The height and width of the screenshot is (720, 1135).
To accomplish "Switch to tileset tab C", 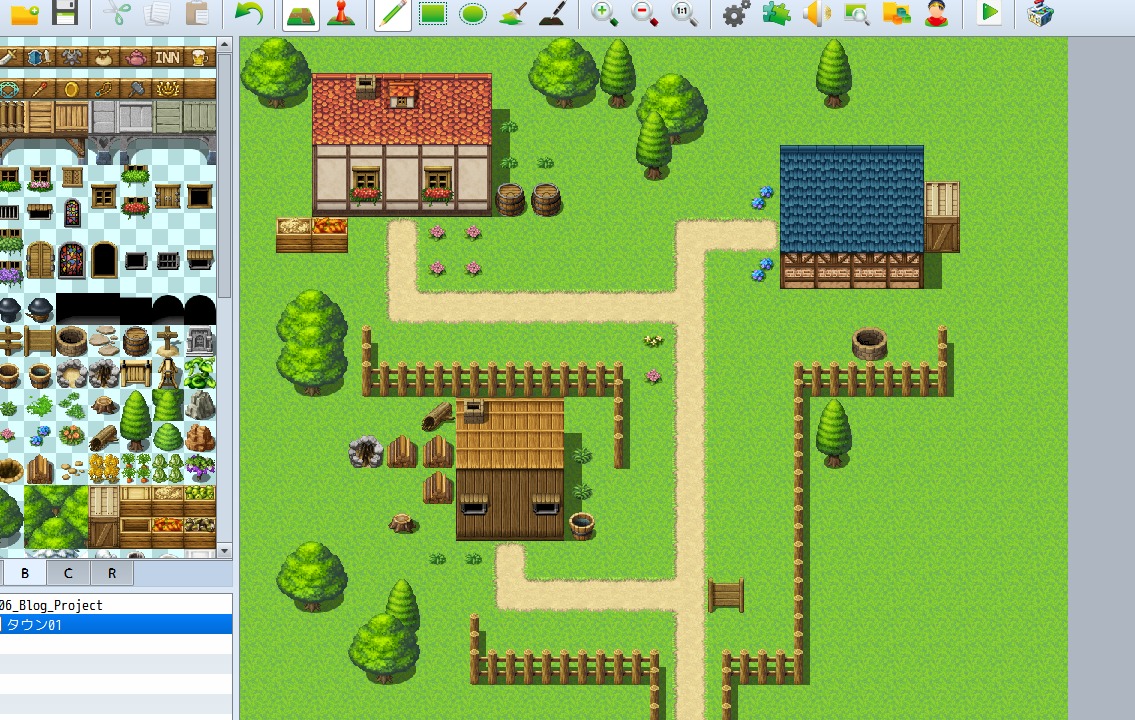I will click(68, 573).
